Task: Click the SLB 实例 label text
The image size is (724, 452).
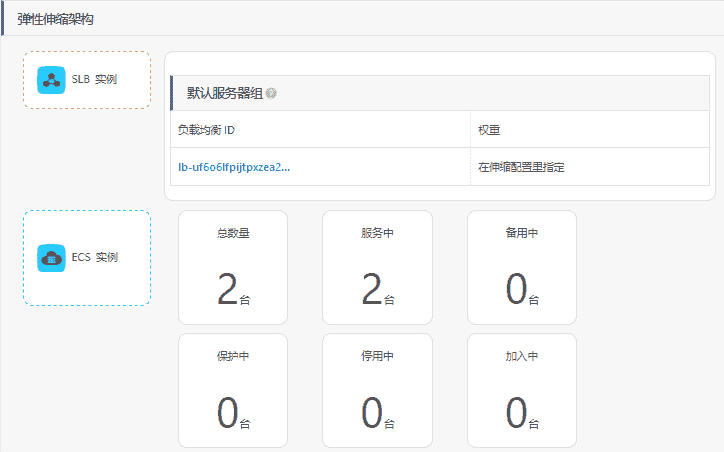Action: tap(94, 79)
